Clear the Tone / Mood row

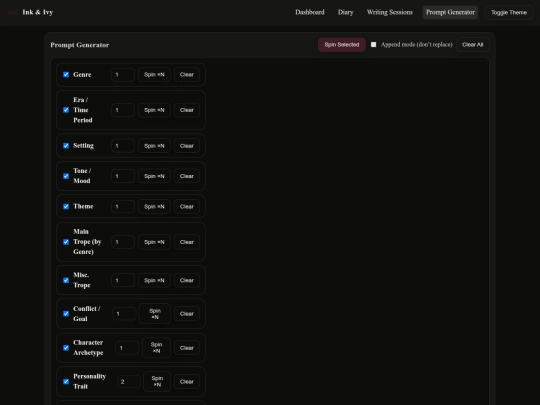187,176
